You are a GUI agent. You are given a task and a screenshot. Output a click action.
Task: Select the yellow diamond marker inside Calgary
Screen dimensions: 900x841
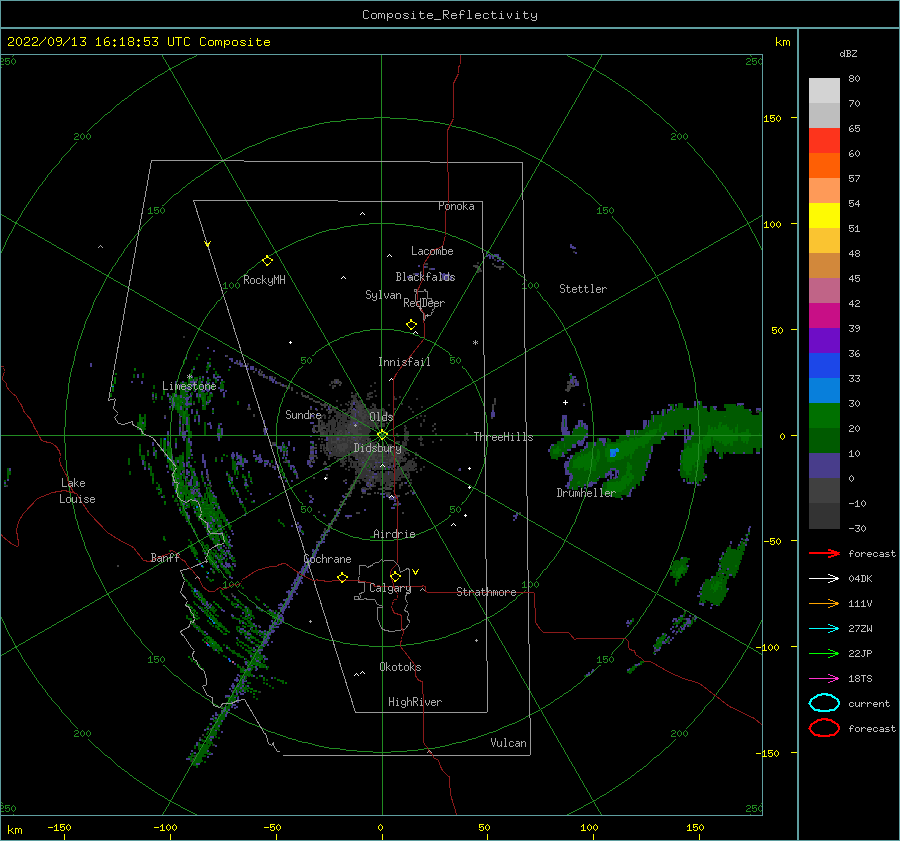tap(395, 576)
